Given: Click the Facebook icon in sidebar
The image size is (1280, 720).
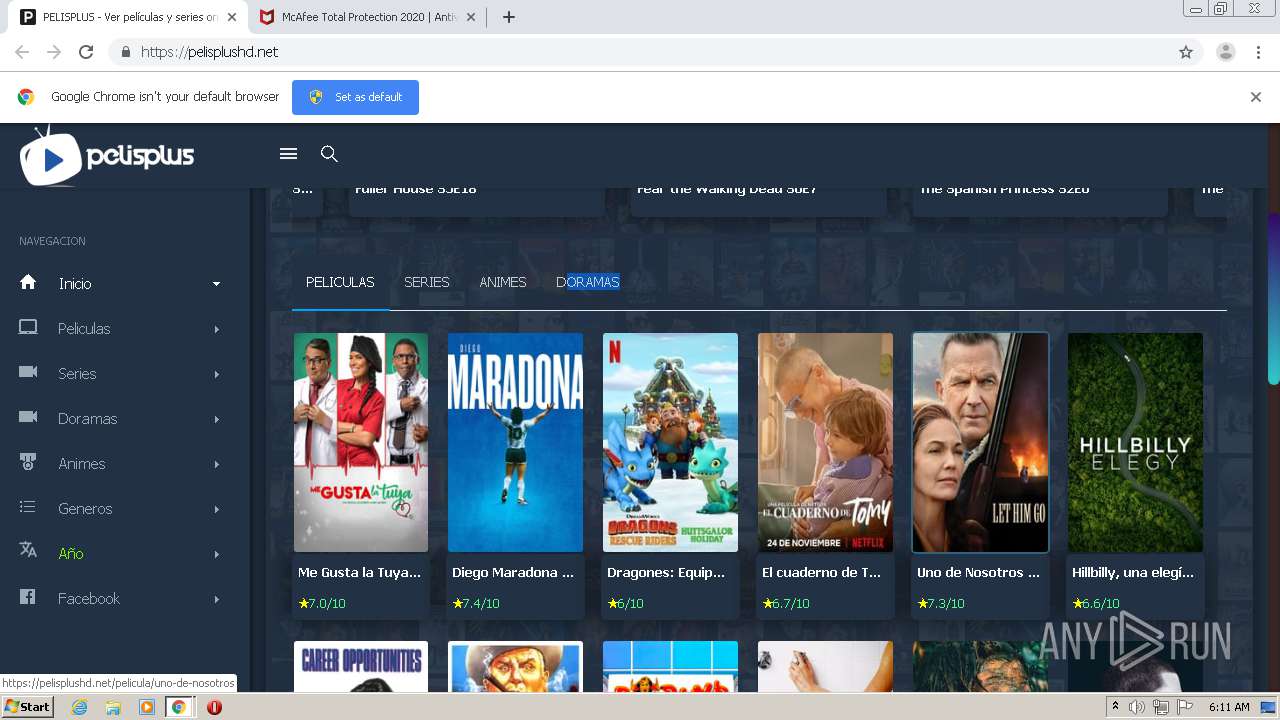Looking at the screenshot, I should click(28, 597).
